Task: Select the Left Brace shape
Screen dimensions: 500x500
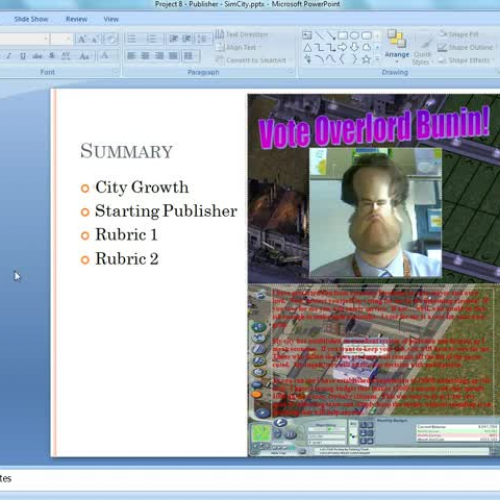Action: click(x=342, y=59)
